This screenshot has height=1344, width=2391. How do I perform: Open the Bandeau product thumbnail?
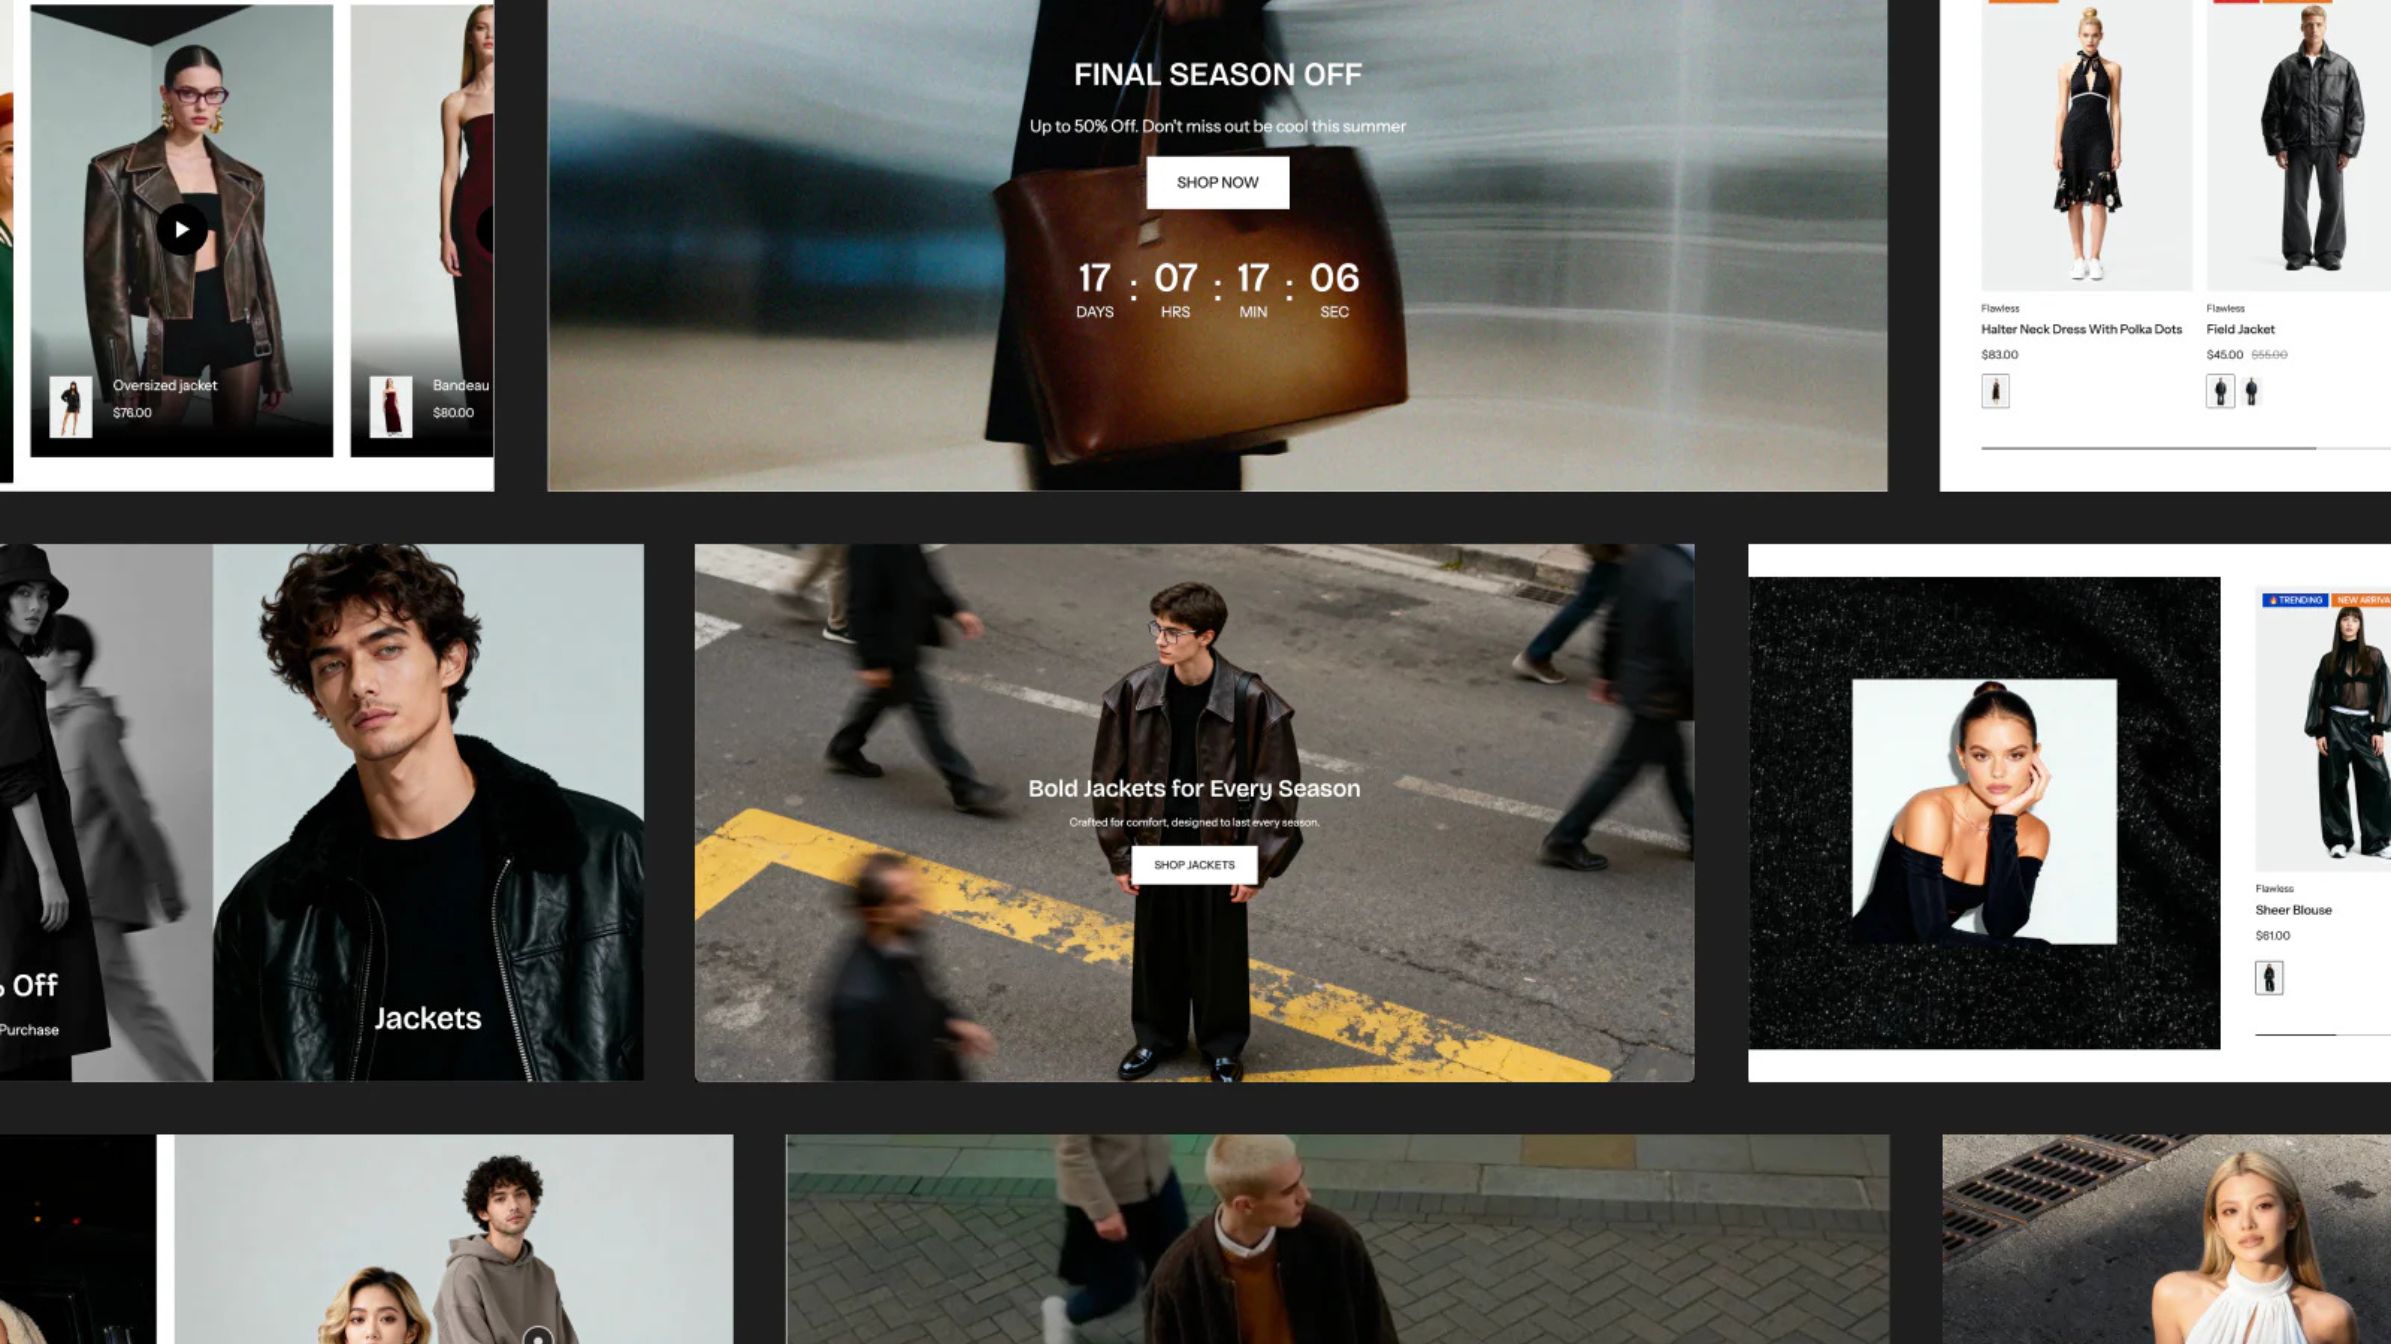tap(390, 407)
